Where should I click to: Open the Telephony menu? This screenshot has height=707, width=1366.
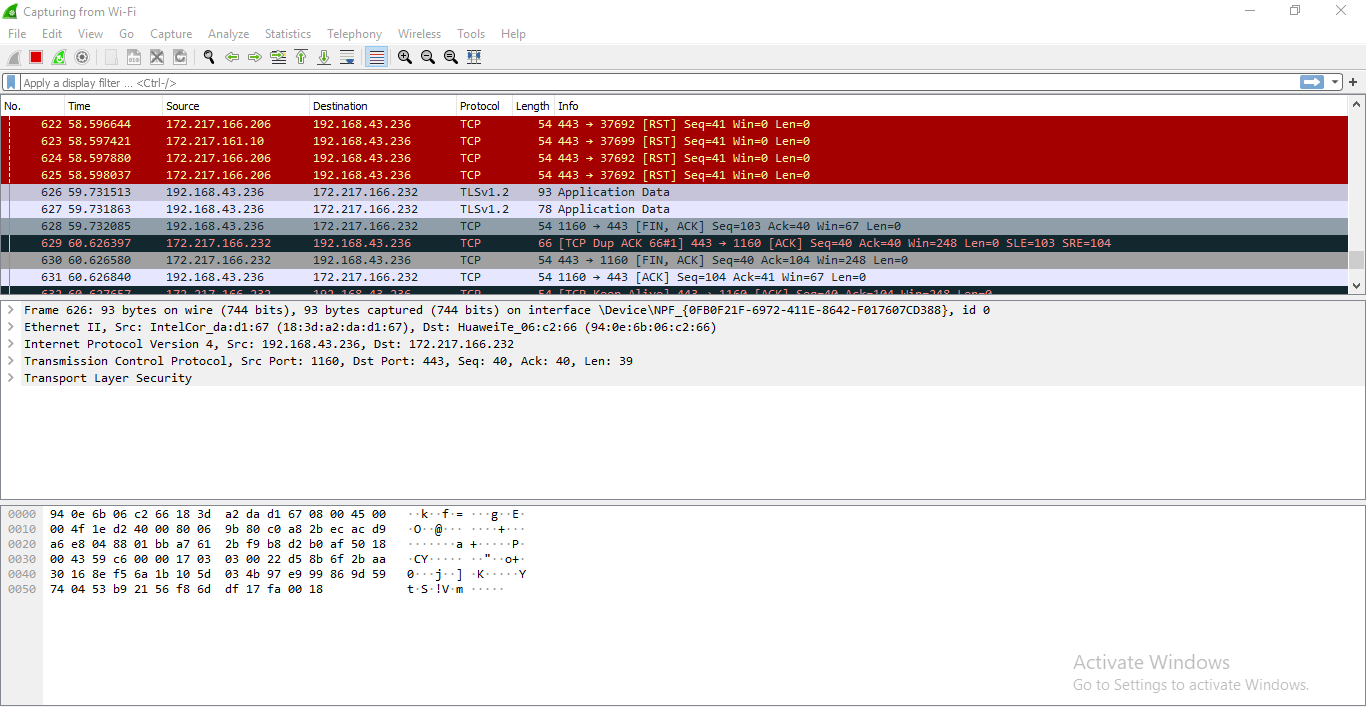coord(354,33)
